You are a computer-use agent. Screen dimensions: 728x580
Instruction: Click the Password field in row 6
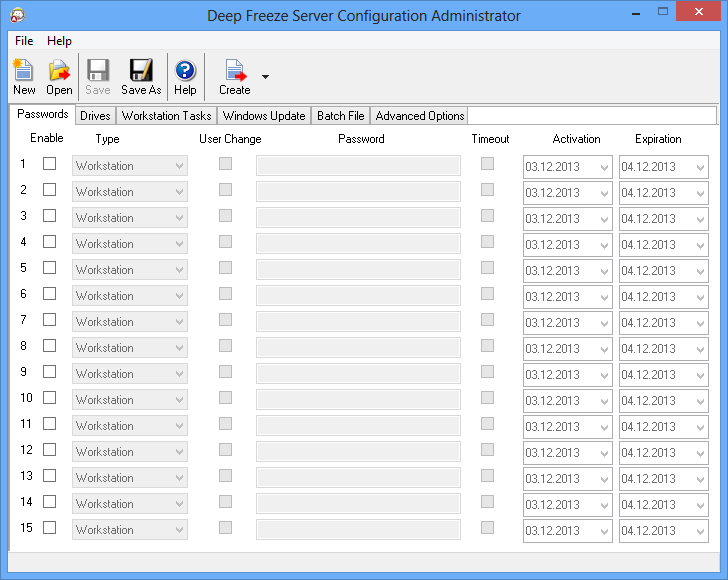click(358, 296)
